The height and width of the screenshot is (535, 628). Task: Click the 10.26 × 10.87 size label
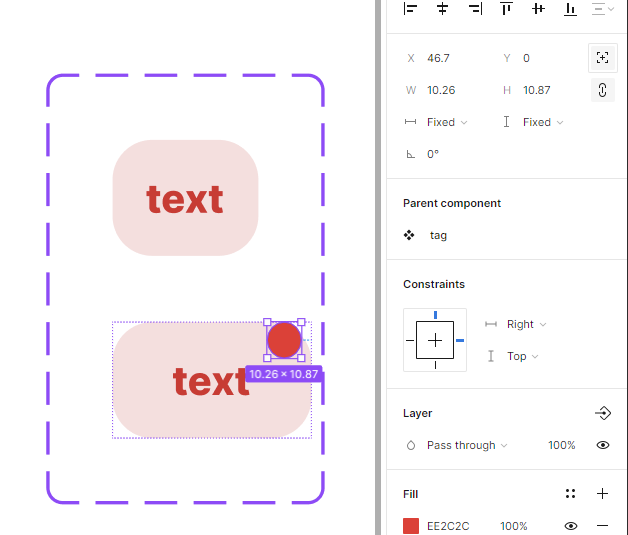(x=284, y=374)
